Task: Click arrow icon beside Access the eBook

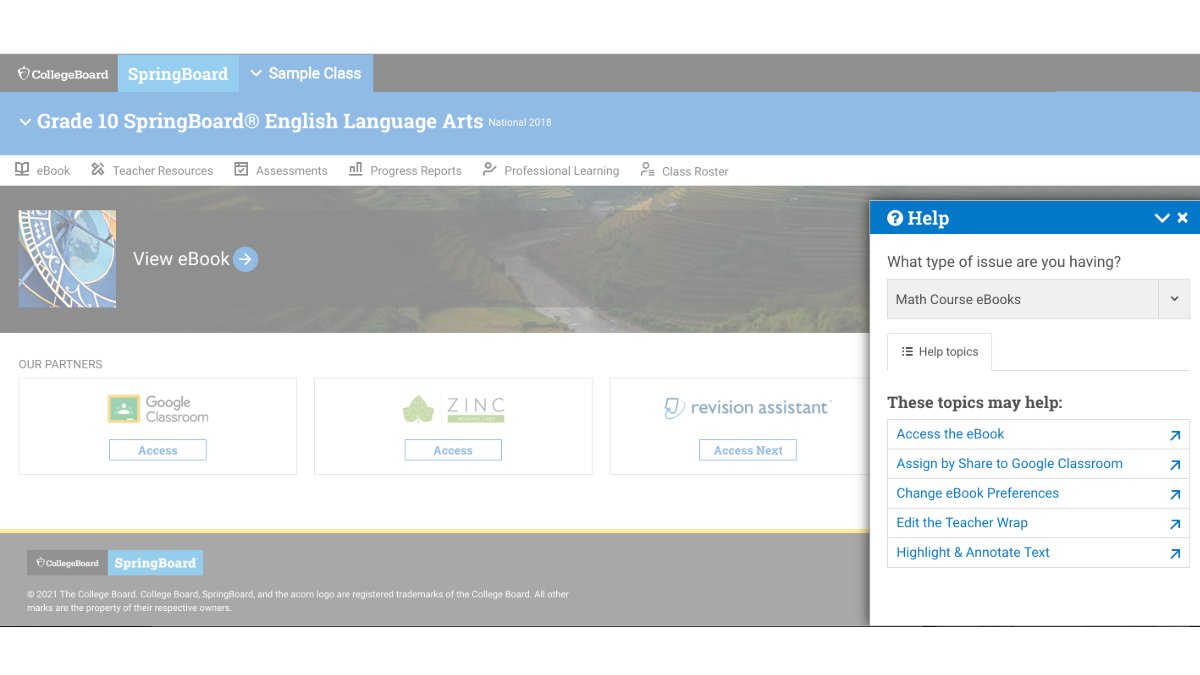Action: point(1175,435)
